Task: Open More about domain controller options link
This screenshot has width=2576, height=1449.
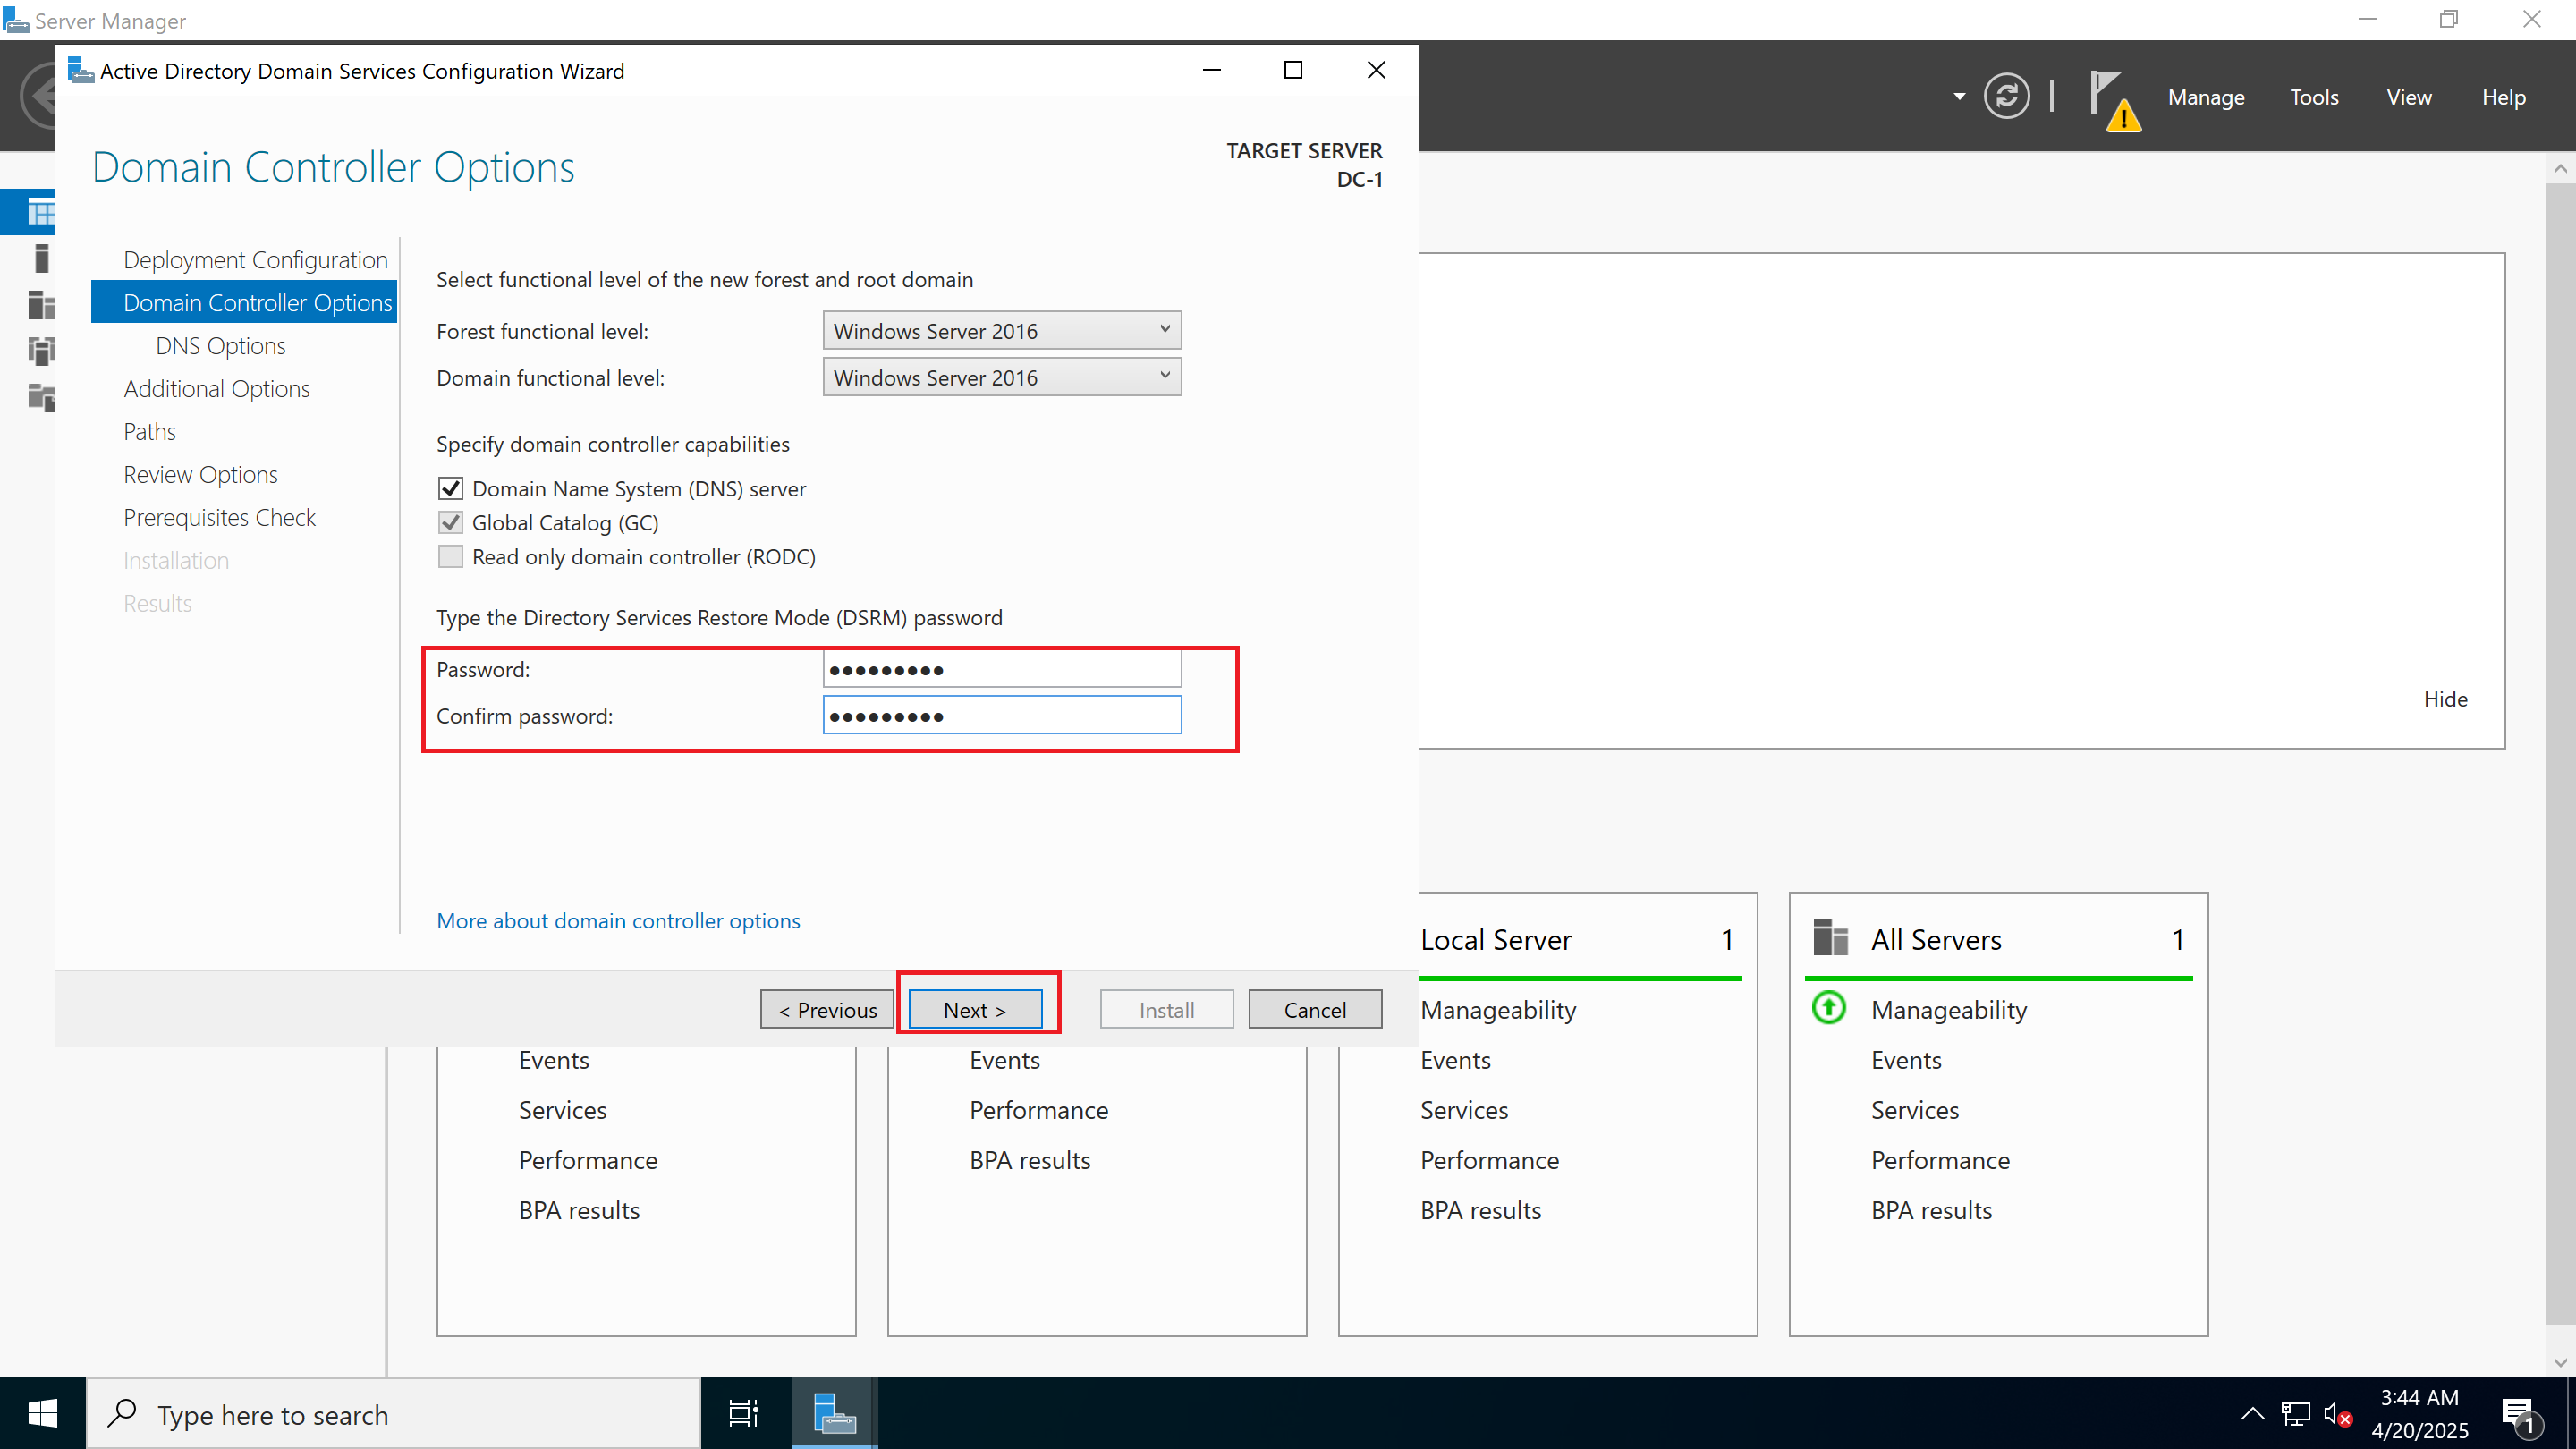Action: click(x=618, y=920)
